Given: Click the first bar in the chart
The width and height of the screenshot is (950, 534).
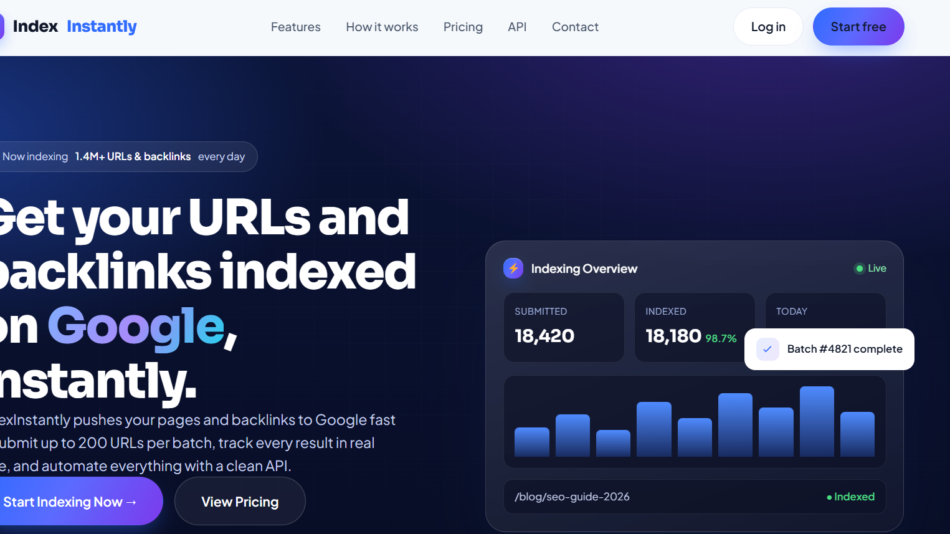Looking at the screenshot, I should (x=532, y=442).
